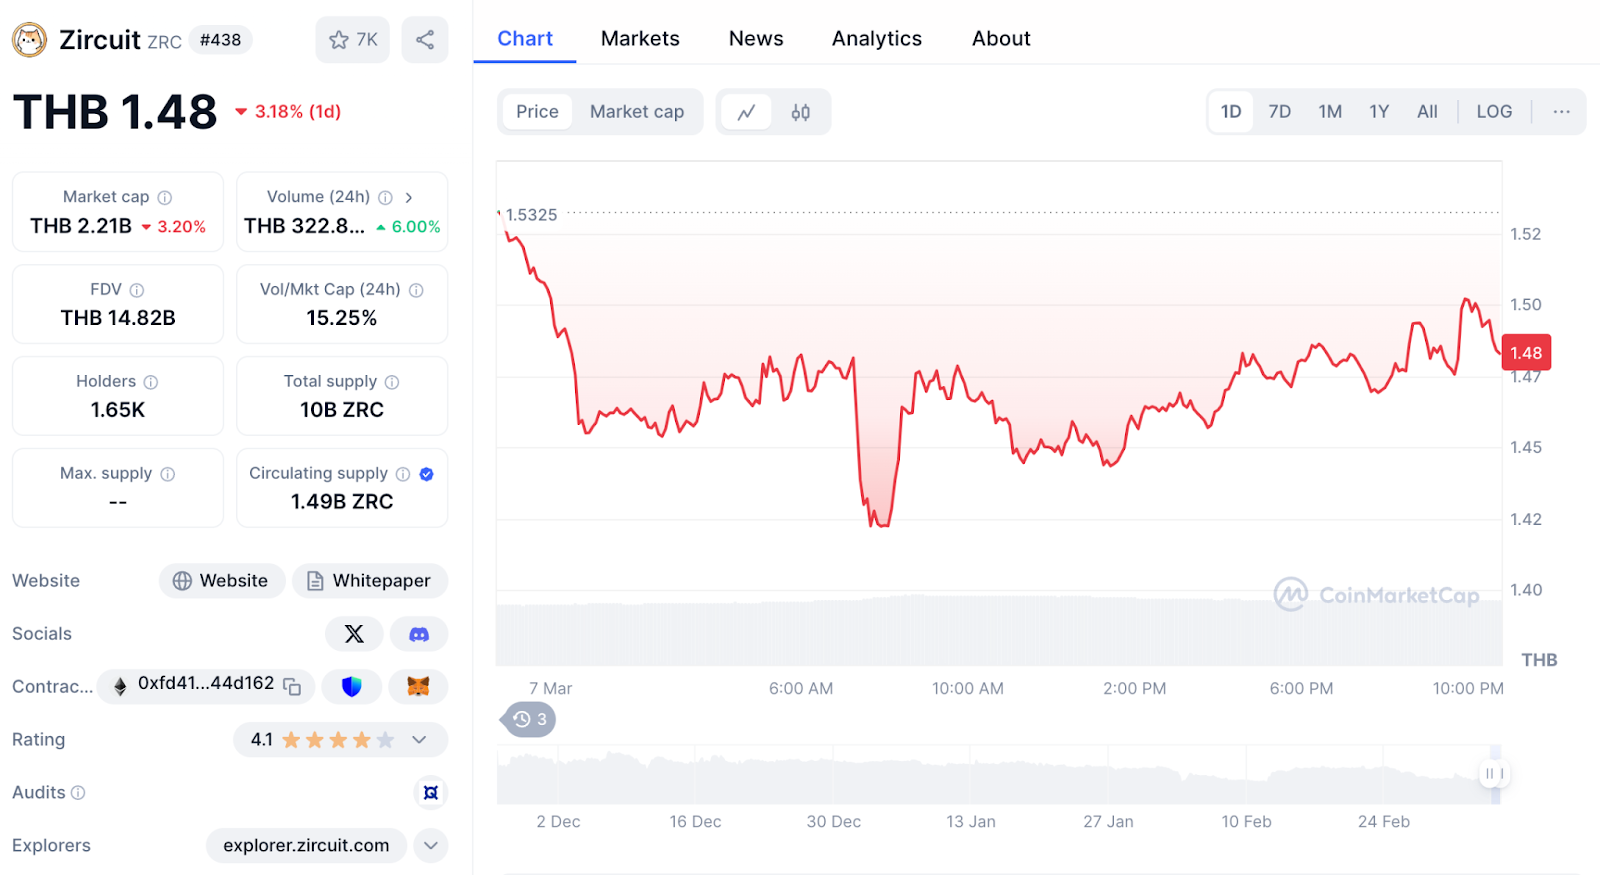Click the Max. supply info icon
The width and height of the screenshot is (1600, 875).
click(x=168, y=474)
